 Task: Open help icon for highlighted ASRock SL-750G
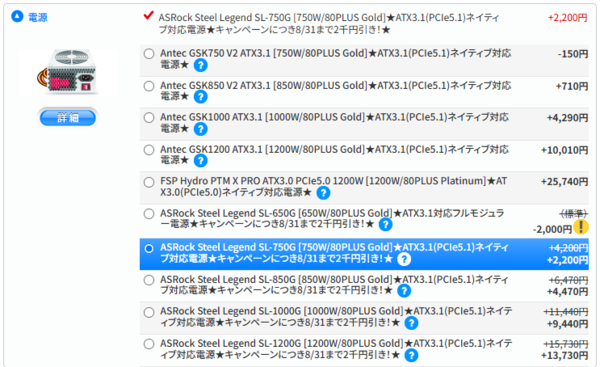[x=404, y=259]
